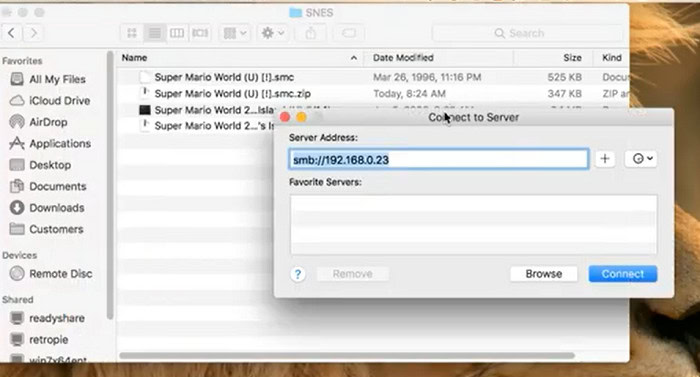Switch Finder to icon view
700x377 pixels.
click(x=132, y=33)
